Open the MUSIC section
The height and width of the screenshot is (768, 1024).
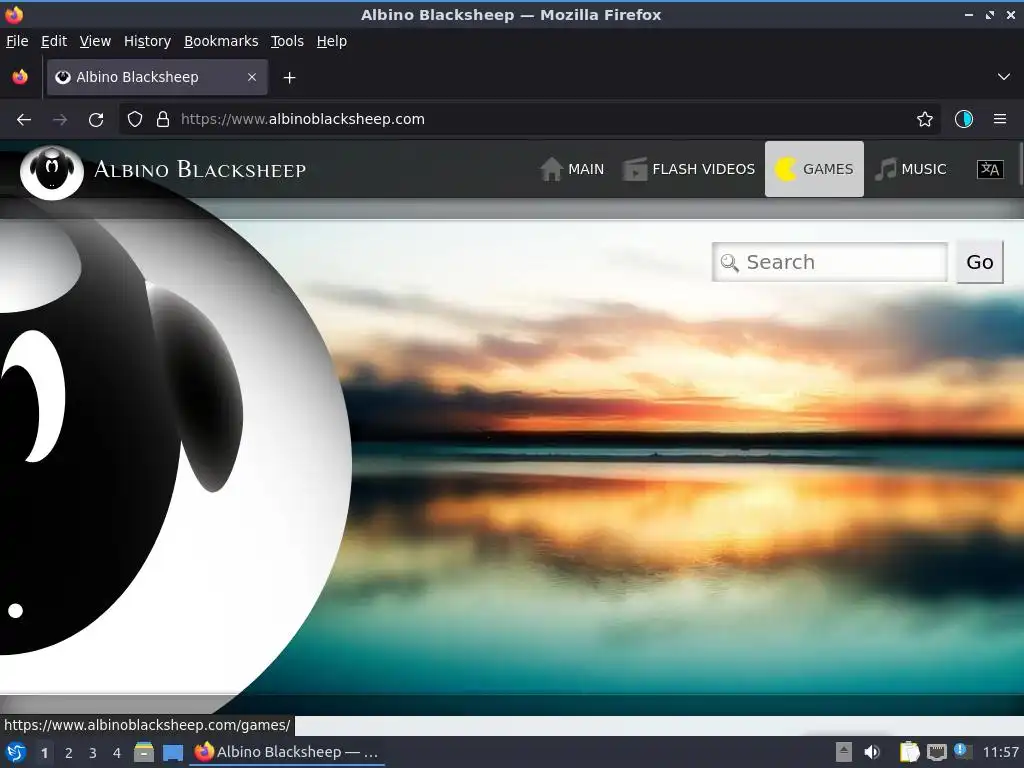[910, 169]
